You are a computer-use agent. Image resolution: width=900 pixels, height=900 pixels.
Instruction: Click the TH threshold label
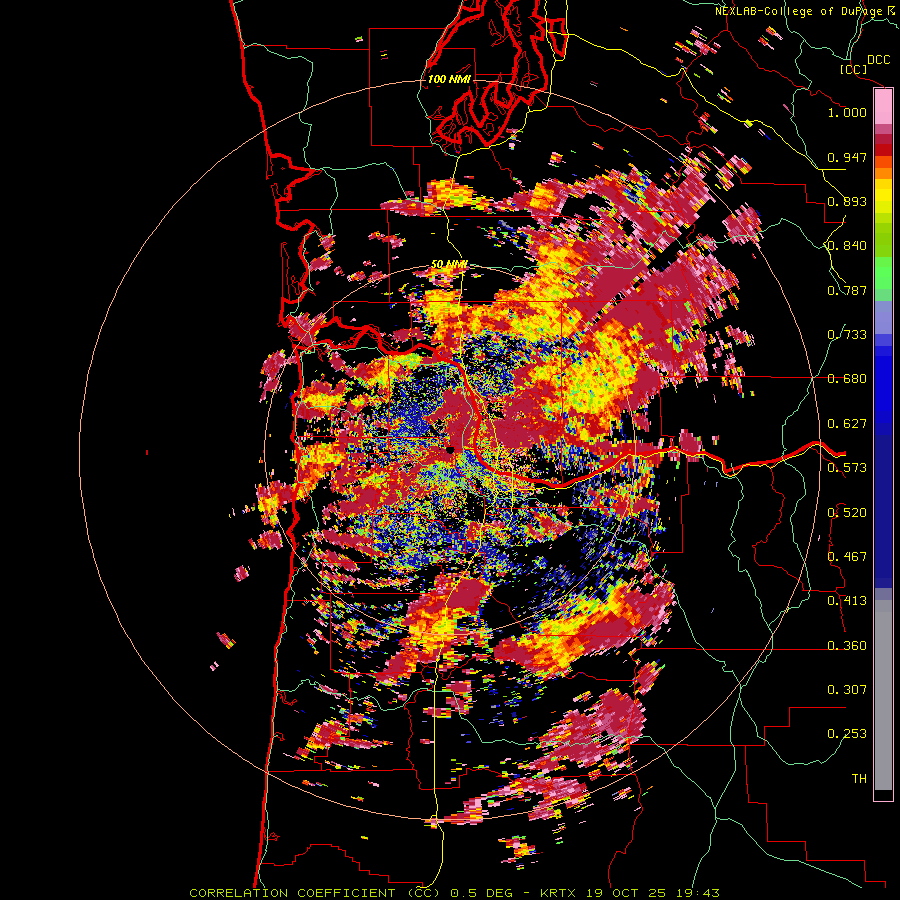859,779
